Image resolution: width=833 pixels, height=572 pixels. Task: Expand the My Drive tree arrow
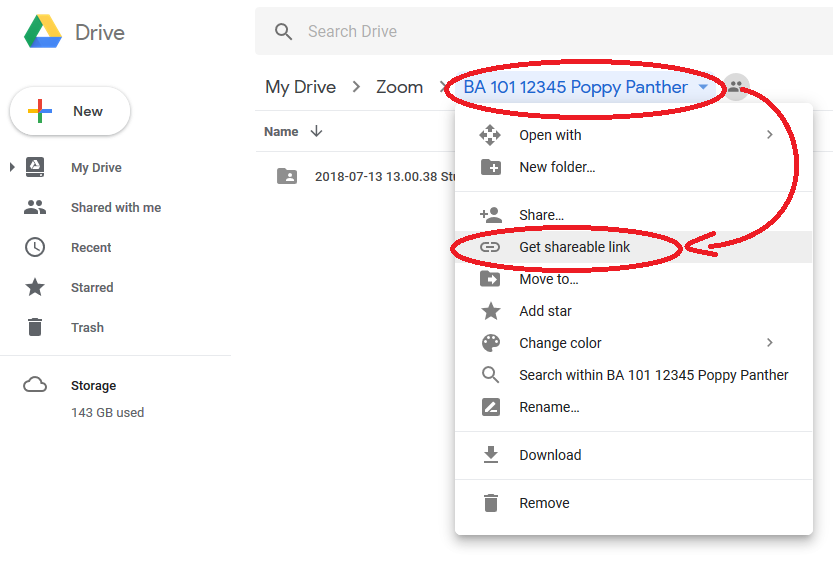pyautogui.click(x=12, y=167)
